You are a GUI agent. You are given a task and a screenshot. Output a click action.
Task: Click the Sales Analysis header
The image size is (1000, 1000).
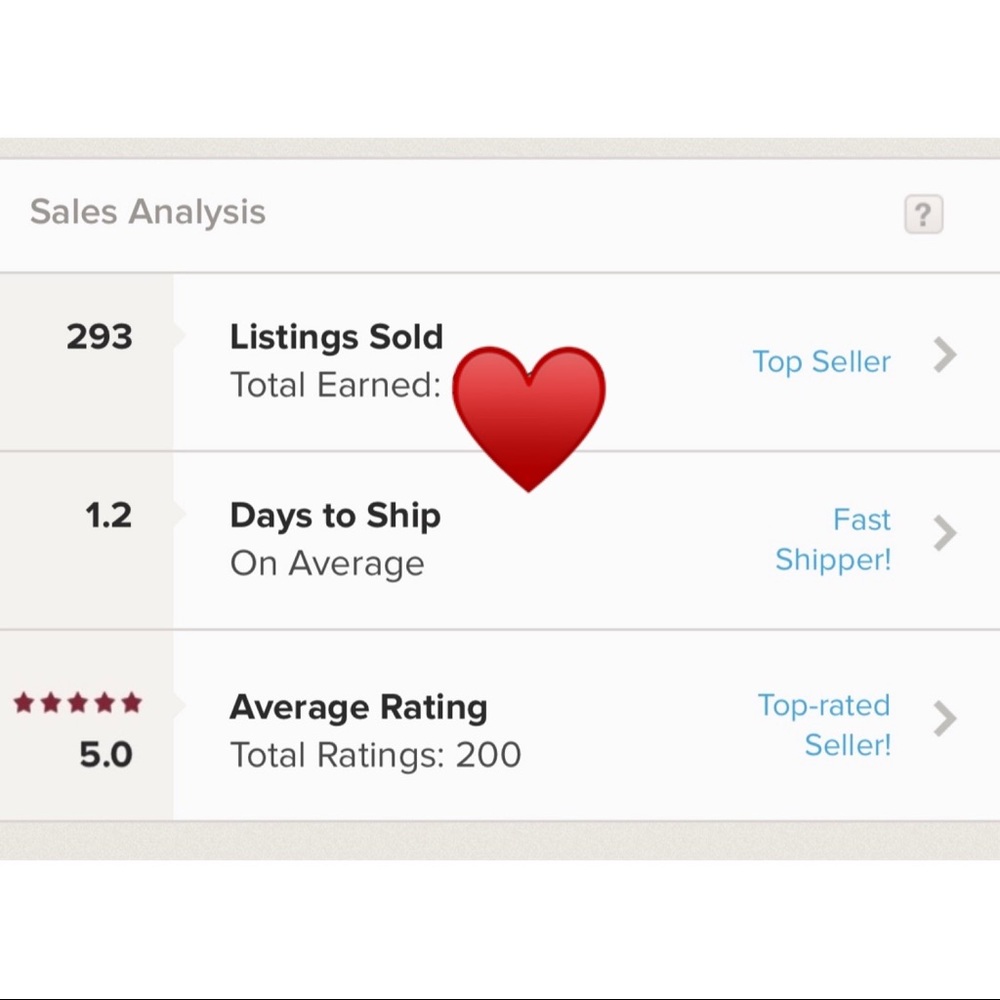coord(148,212)
